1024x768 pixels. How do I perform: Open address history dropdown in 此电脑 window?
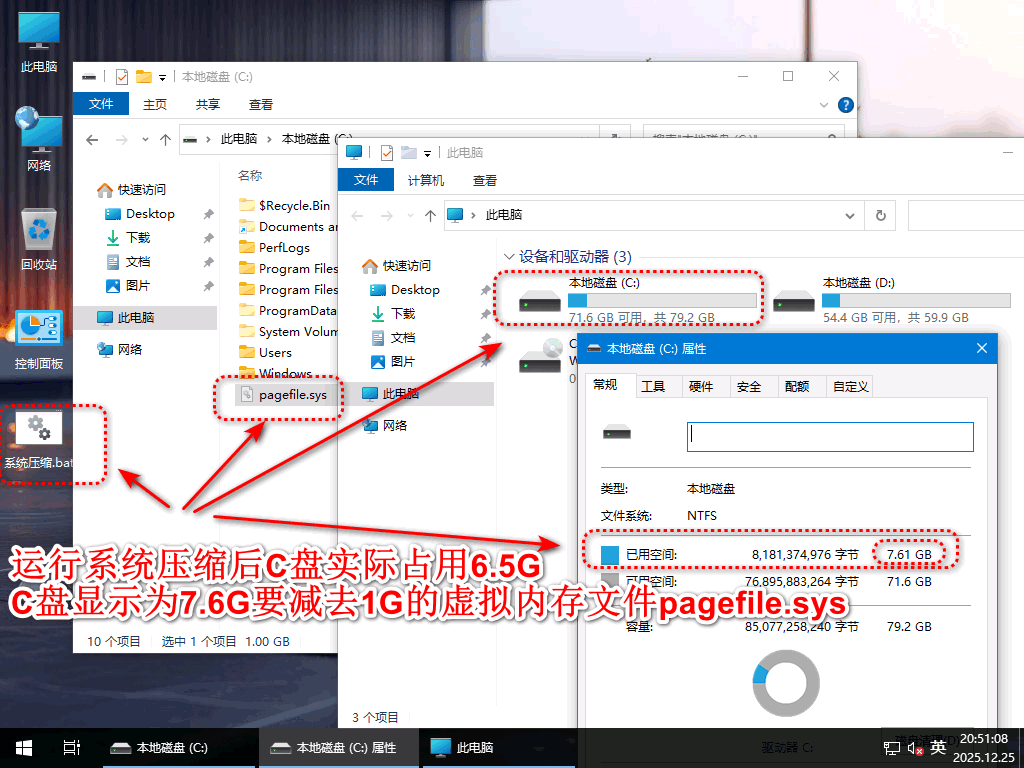pos(850,216)
